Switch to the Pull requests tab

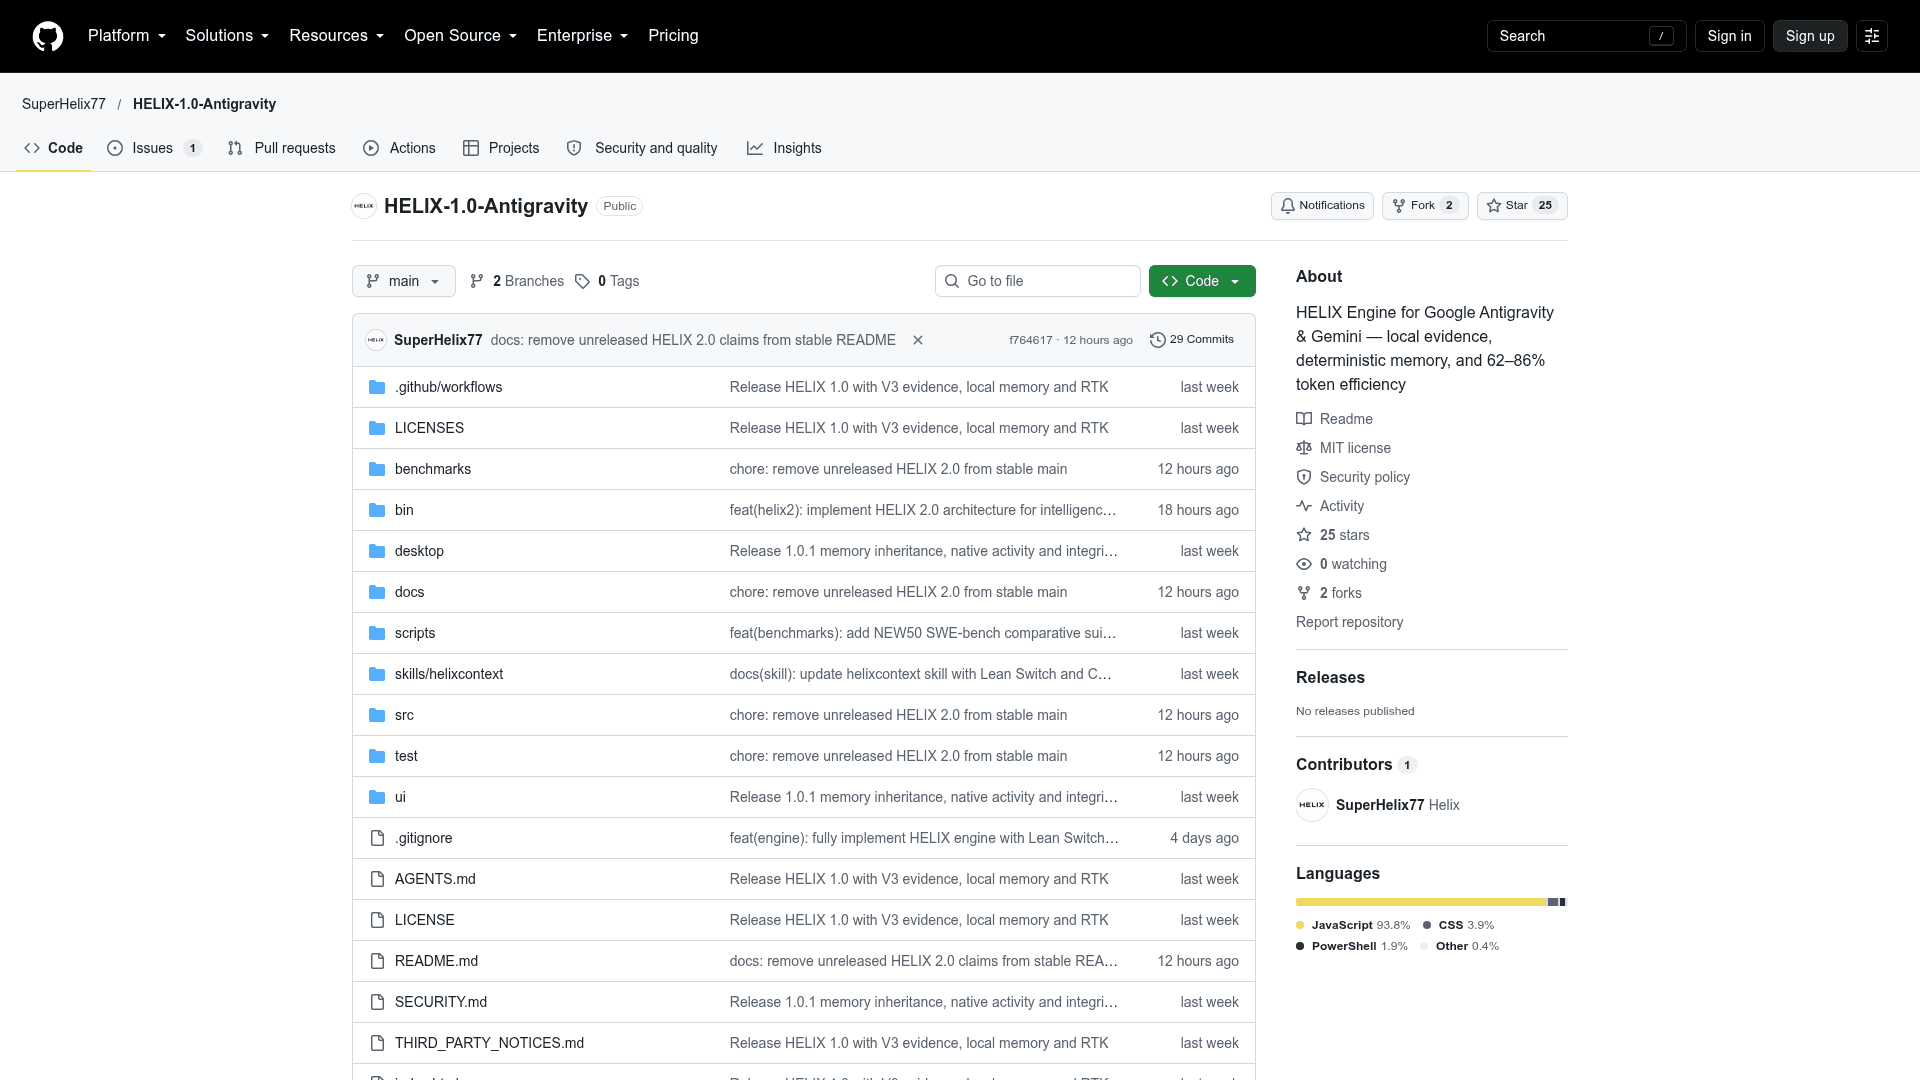click(x=282, y=148)
